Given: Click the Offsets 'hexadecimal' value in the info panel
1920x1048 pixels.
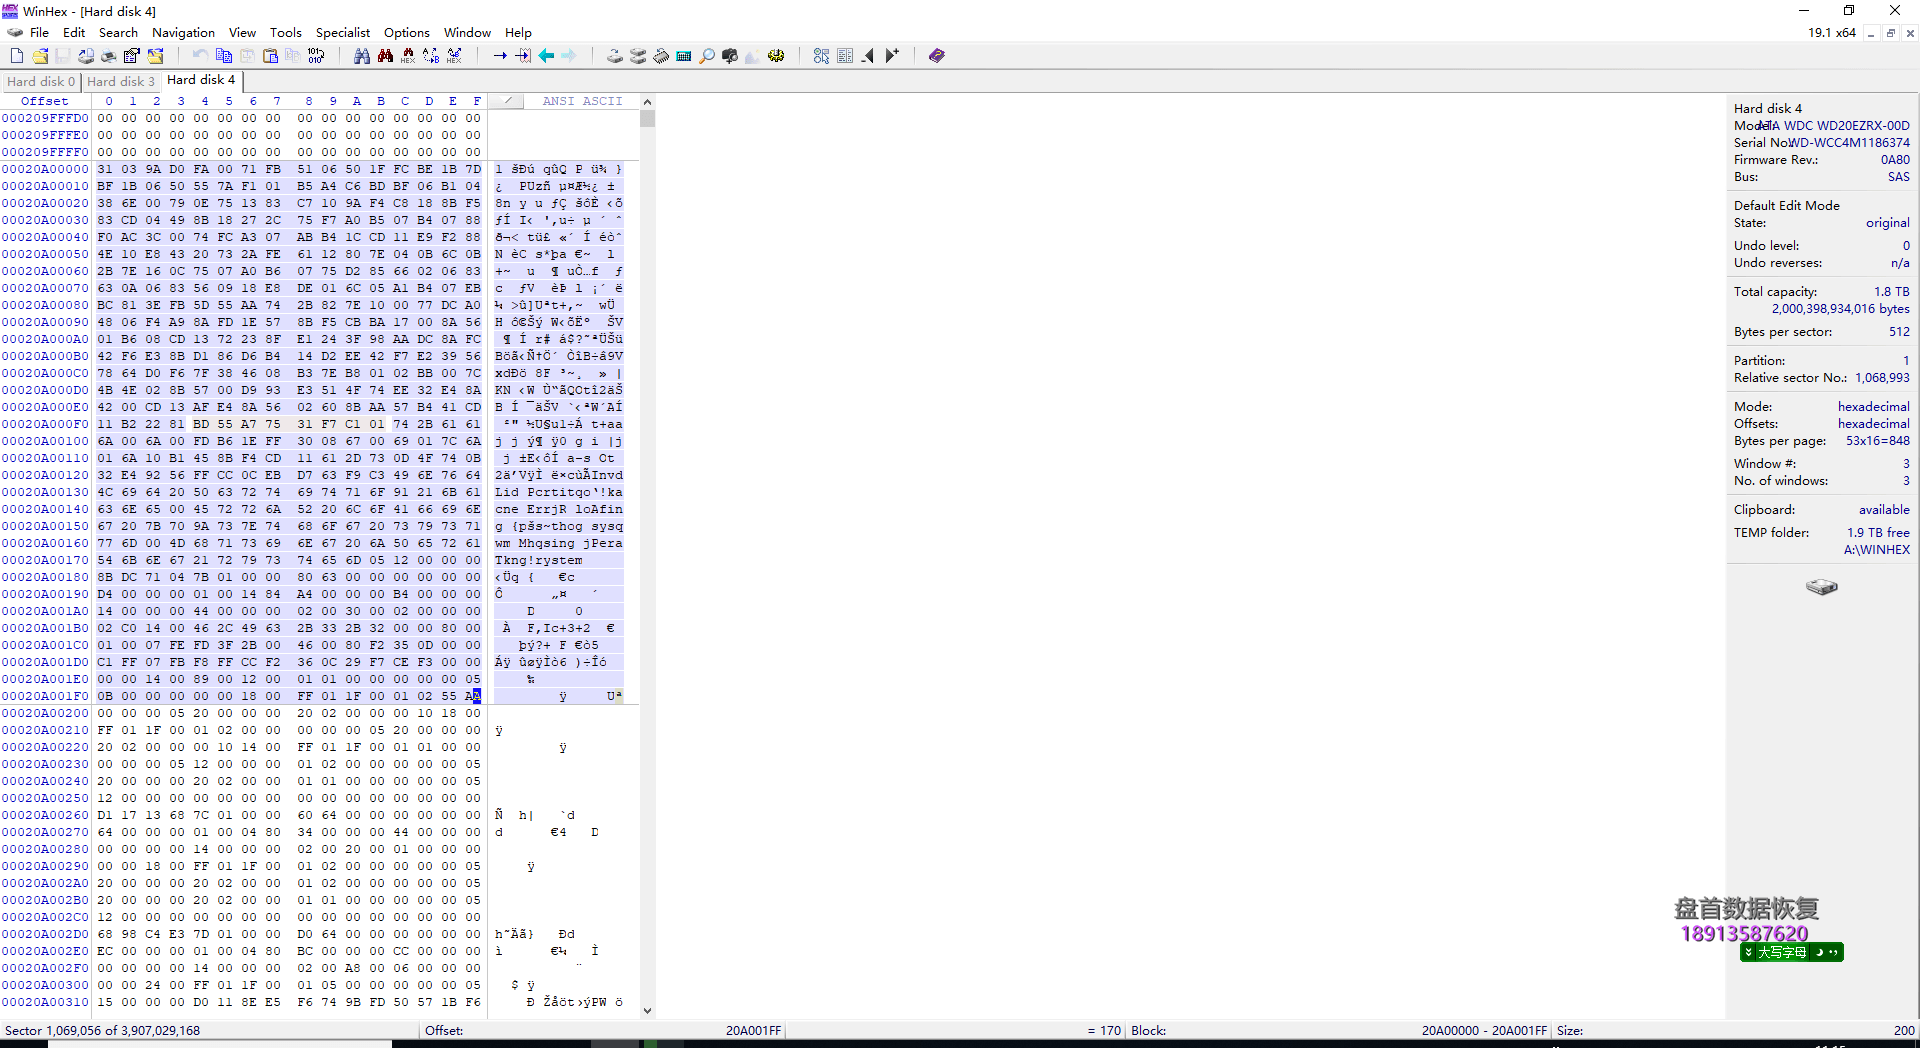Looking at the screenshot, I should [1873, 424].
